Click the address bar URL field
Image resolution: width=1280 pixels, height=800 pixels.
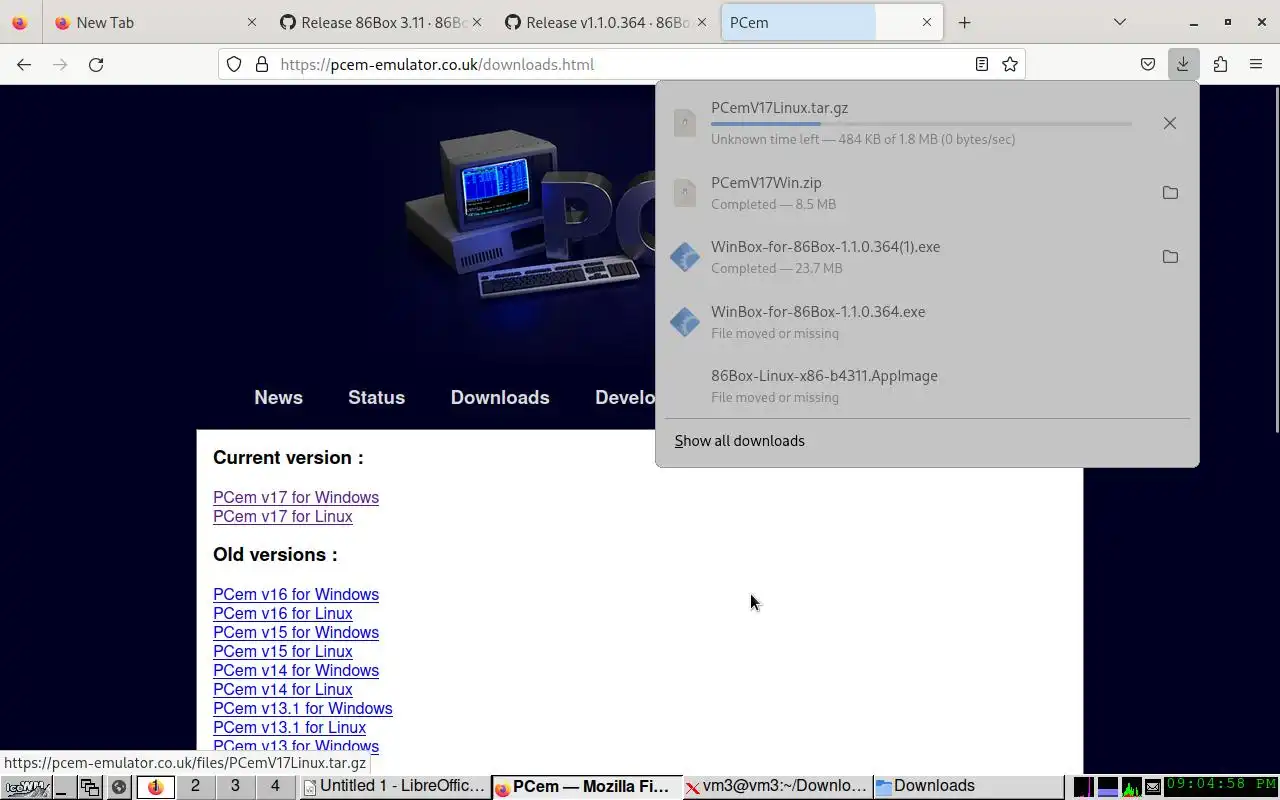620,64
